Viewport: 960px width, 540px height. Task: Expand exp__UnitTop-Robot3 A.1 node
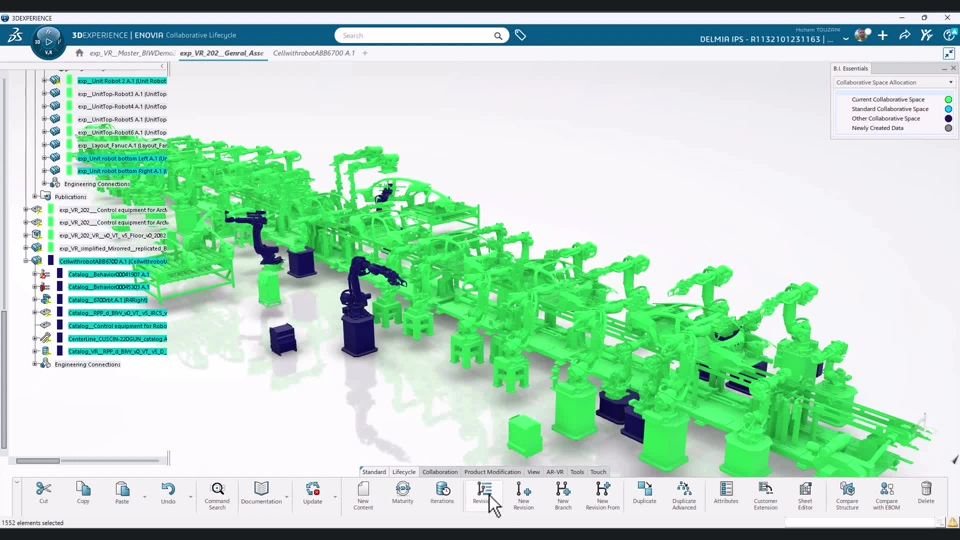44,94
